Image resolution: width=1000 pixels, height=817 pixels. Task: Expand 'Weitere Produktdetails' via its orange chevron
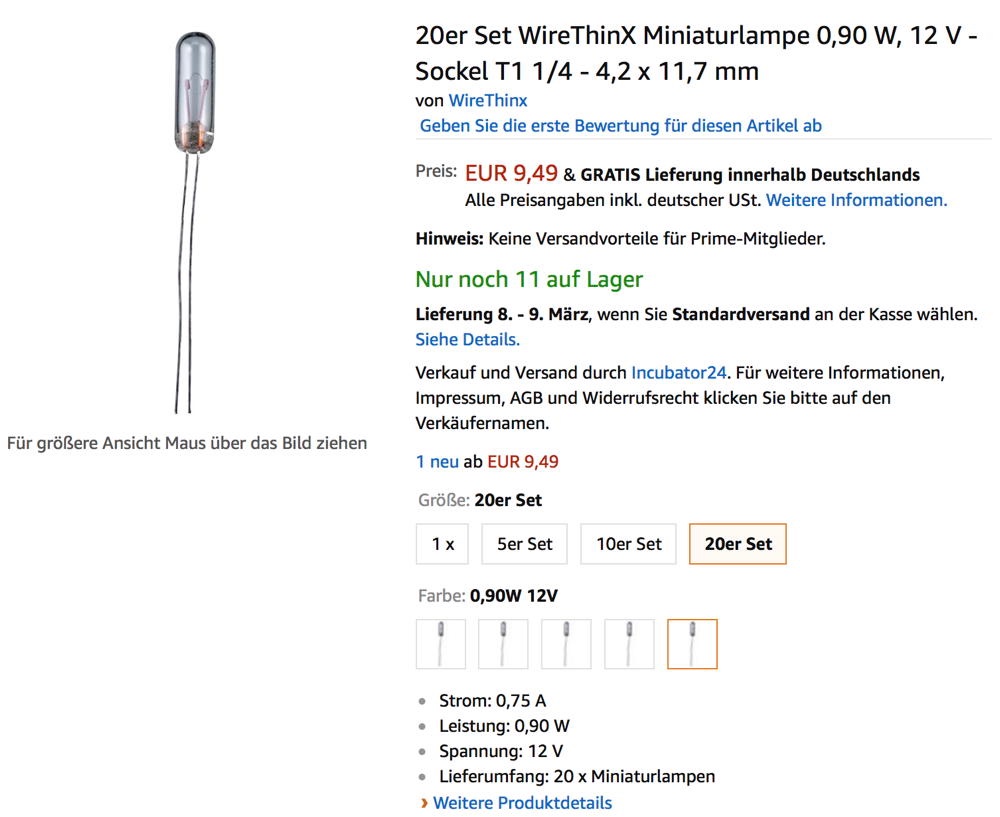(x=425, y=803)
